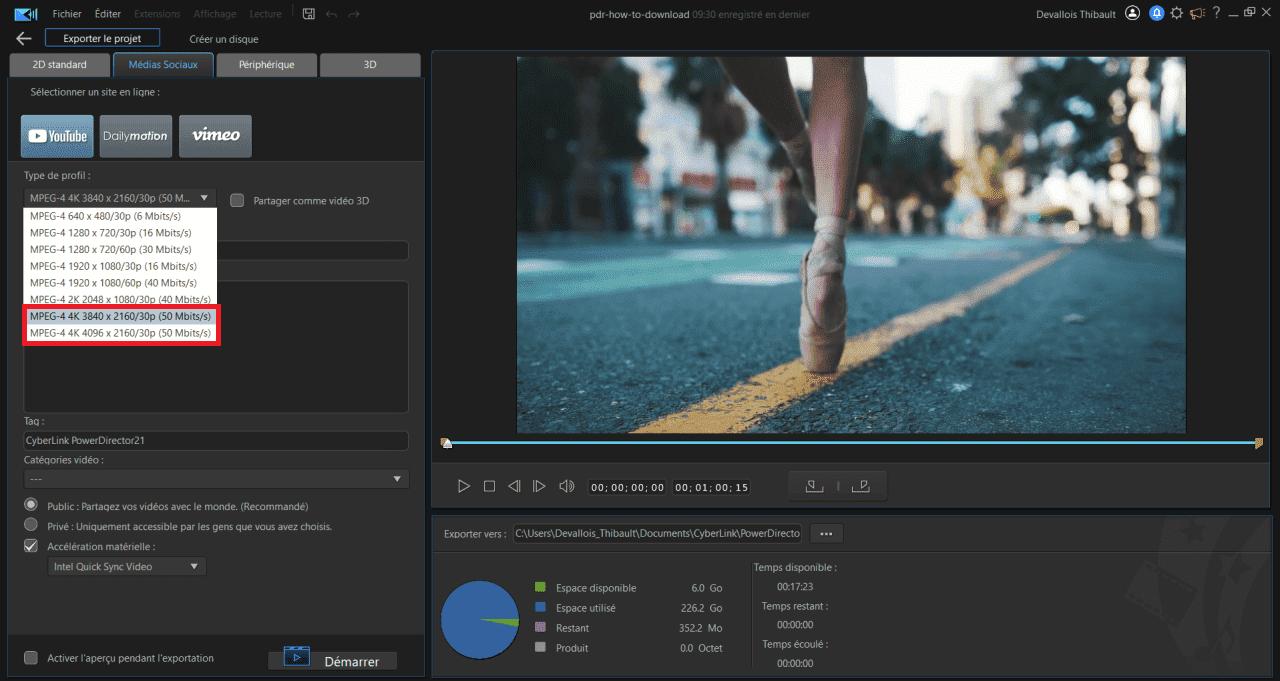Open the Fichier menu
The width and height of the screenshot is (1280, 681).
[67, 14]
